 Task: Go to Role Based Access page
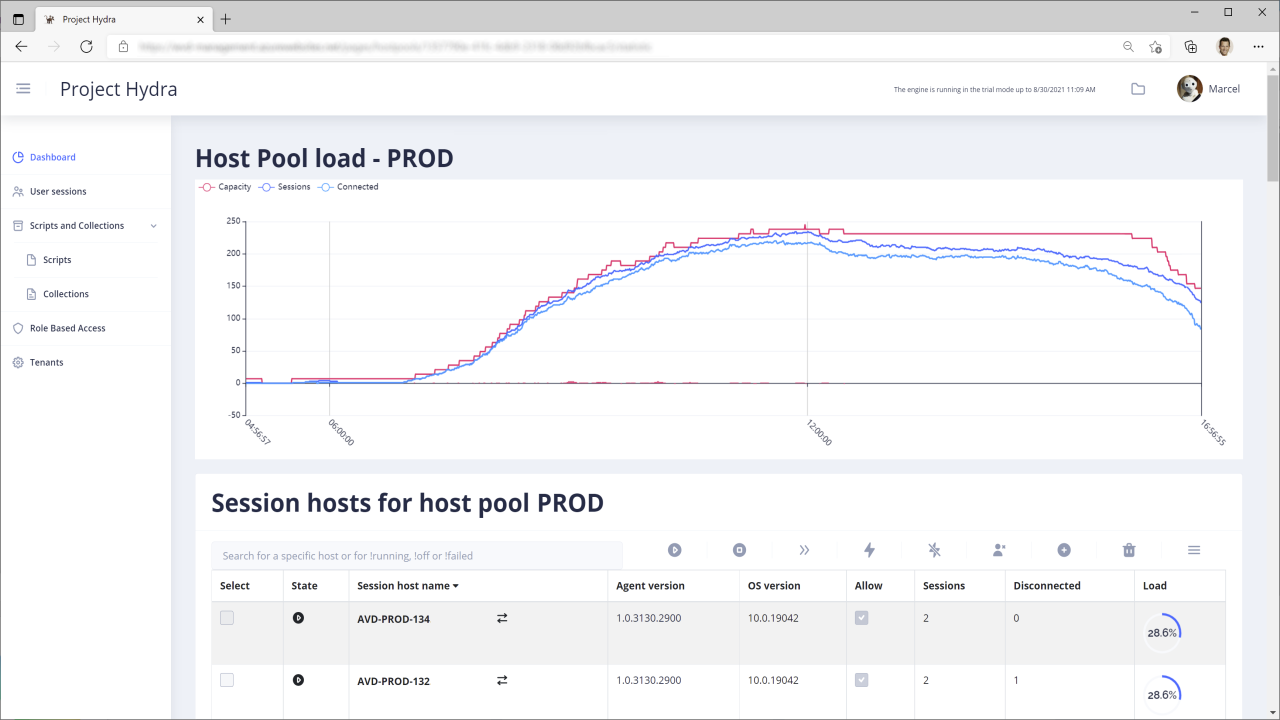67,328
